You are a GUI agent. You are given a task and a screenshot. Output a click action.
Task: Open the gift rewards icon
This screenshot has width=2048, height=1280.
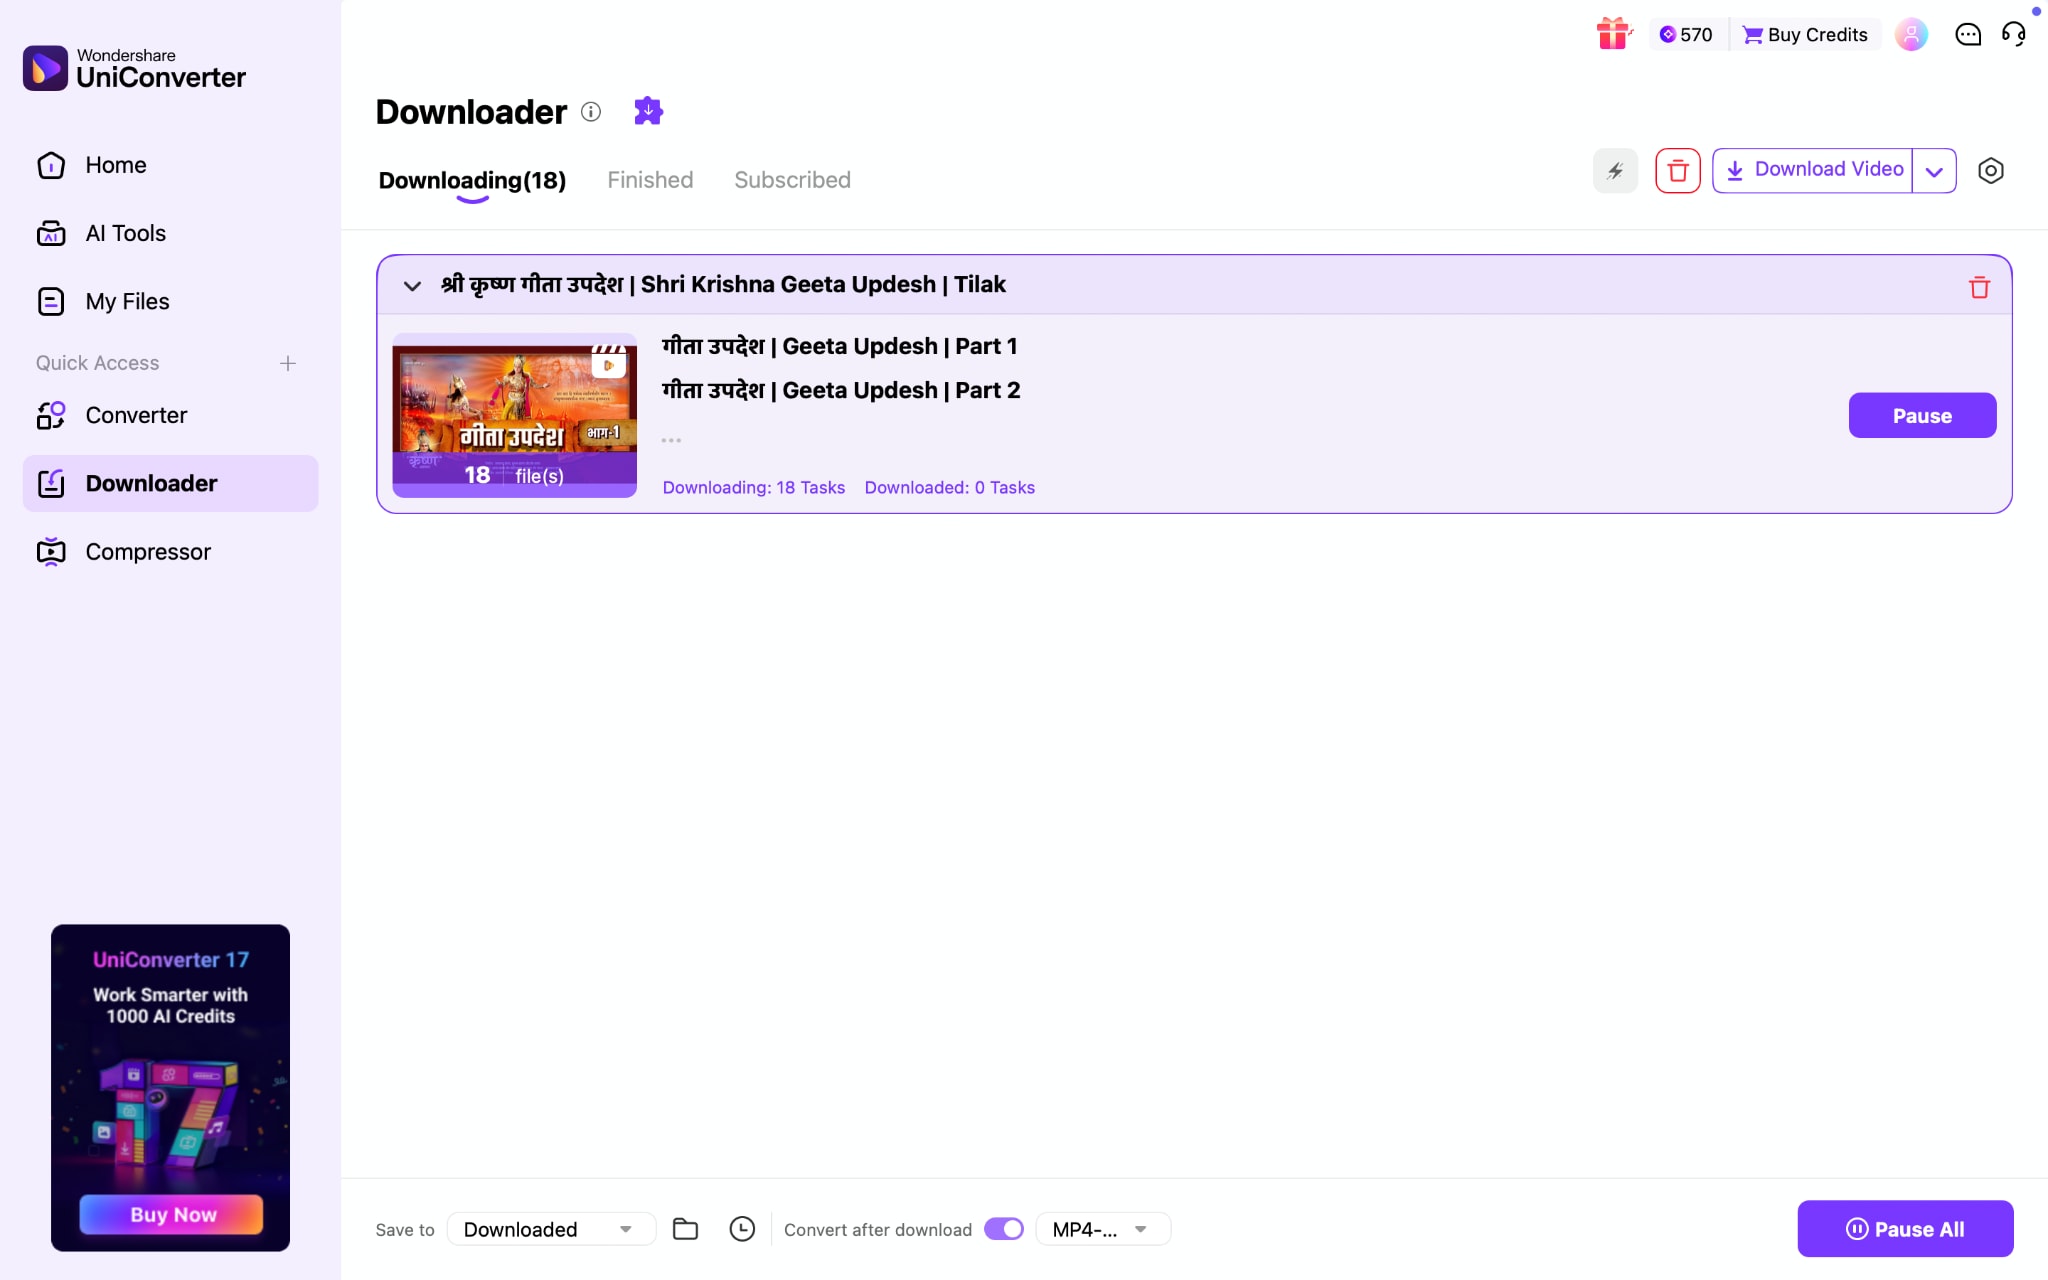[x=1612, y=33]
